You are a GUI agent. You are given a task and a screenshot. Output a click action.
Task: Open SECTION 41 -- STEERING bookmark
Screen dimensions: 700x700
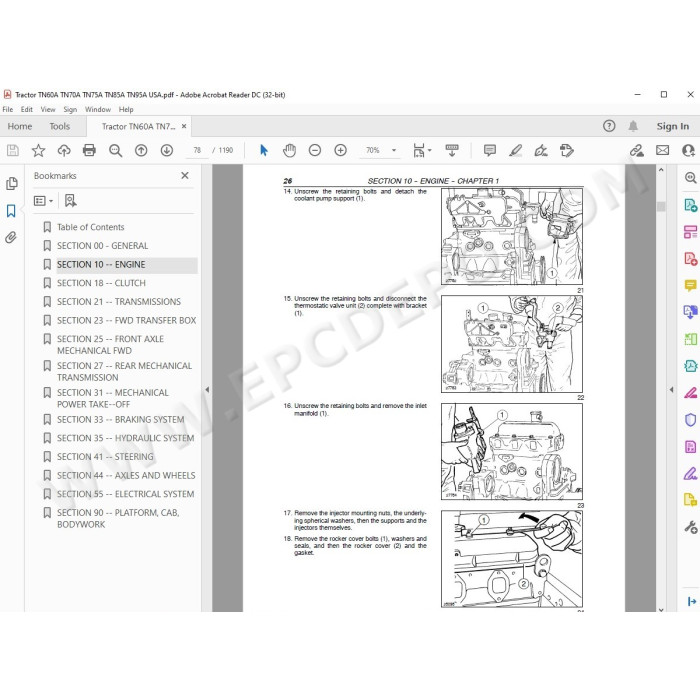coord(105,457)
